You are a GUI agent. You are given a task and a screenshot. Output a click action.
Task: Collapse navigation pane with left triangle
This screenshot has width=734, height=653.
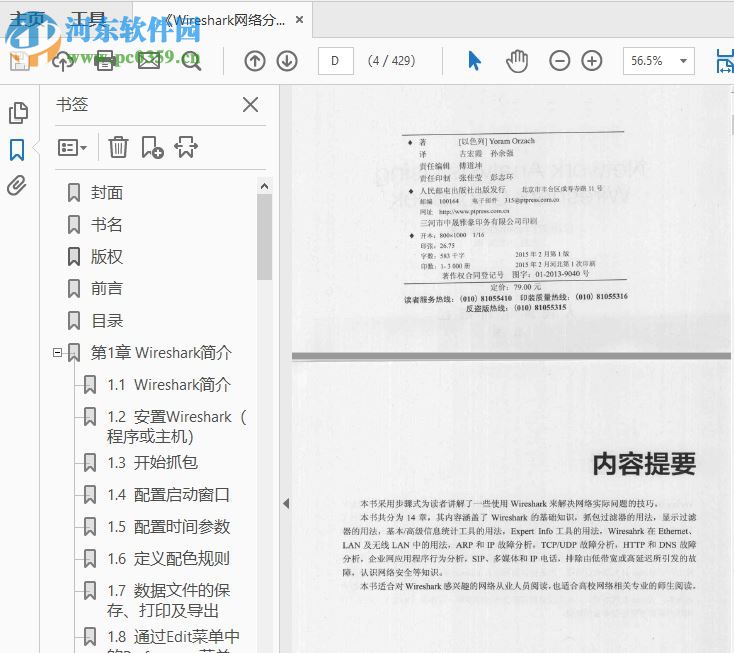click(x=286, y=503)
